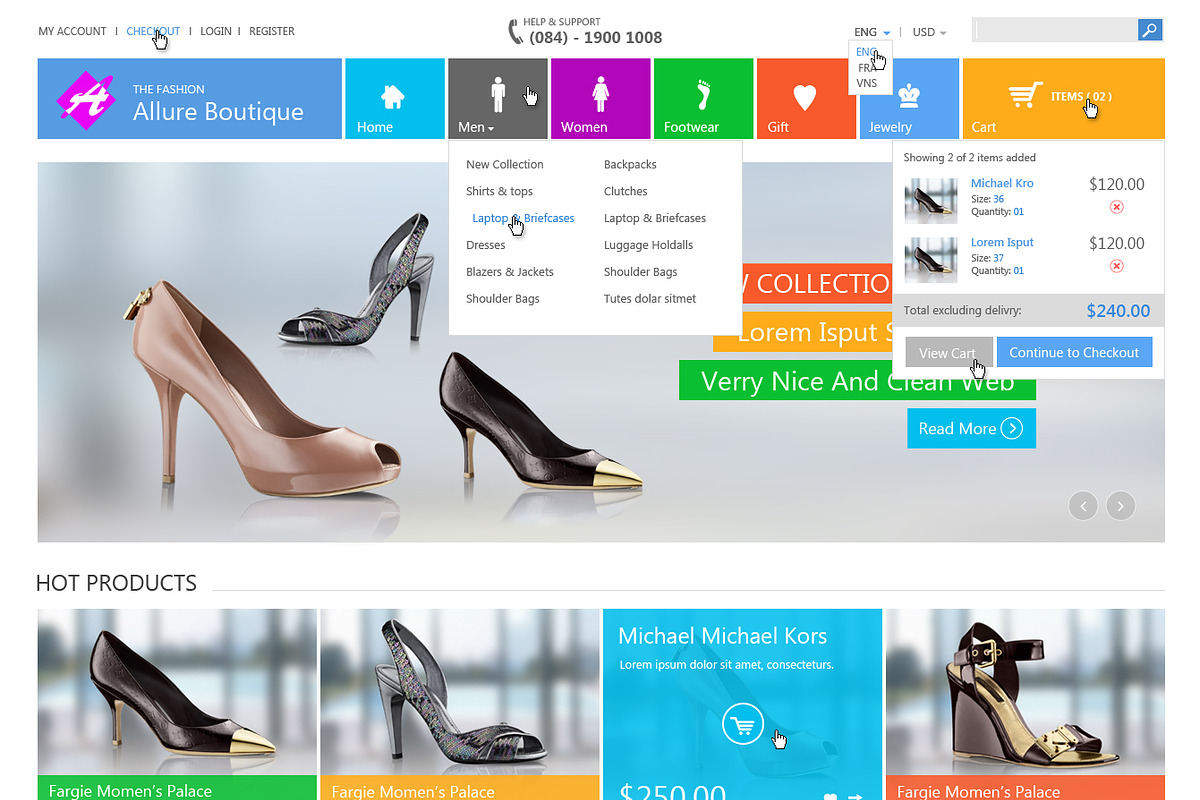Click the $240.00 cart total
The width and height of the screenshot is (1200, 800).
pyautogui.click(x=1118, y=310)
